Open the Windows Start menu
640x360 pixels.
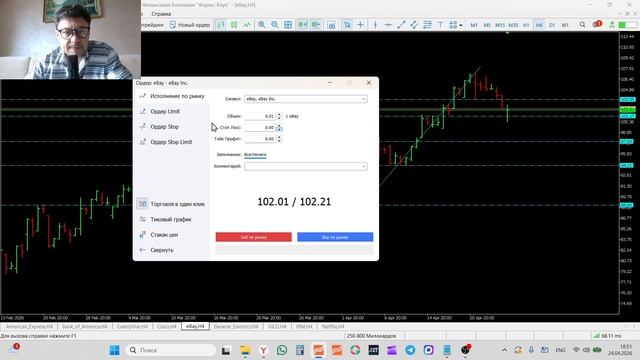115,350
